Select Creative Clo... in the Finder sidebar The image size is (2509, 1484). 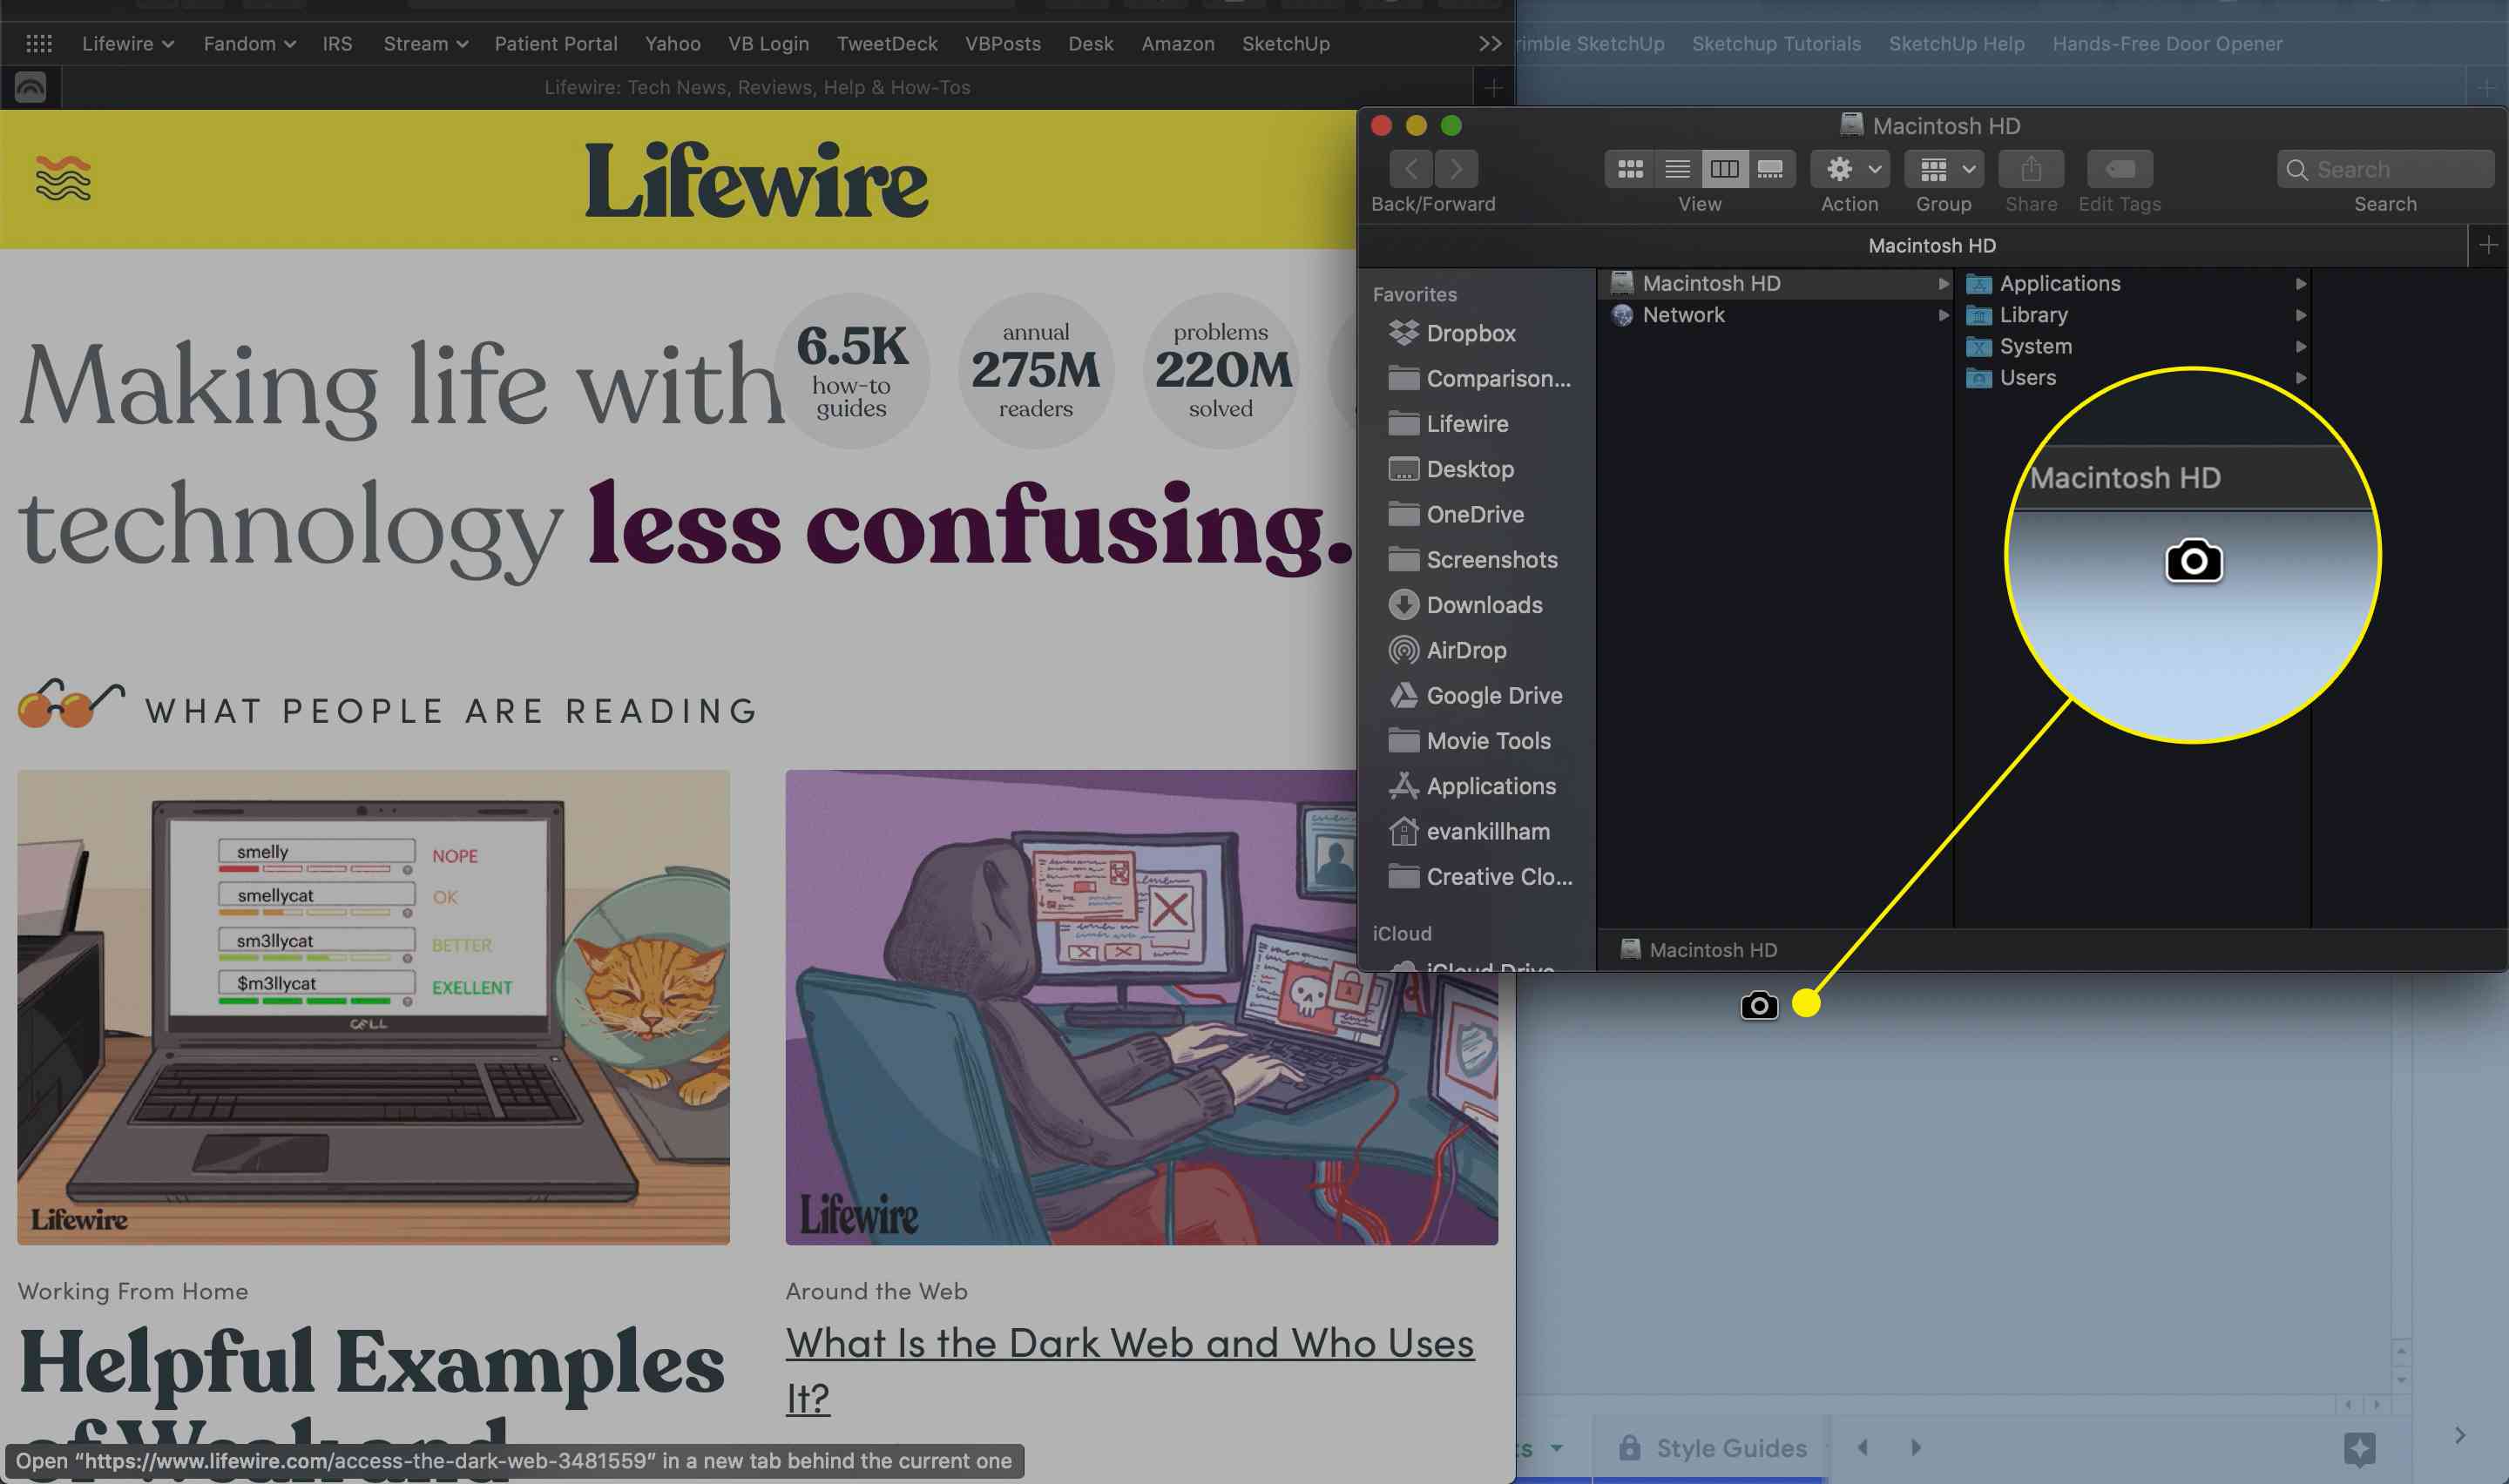click(x=1481, y=877)
